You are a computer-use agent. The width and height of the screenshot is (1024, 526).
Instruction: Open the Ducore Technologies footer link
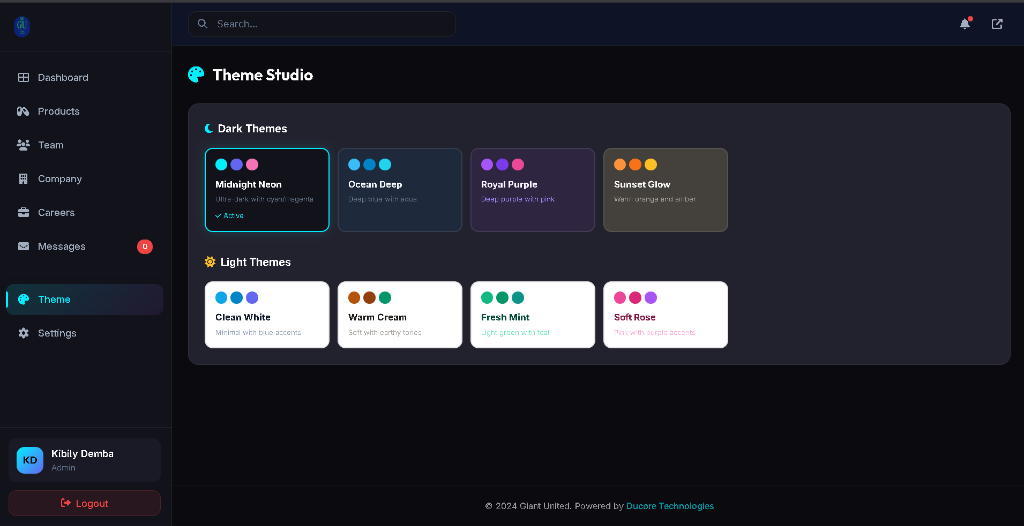[x=670, y=506]
